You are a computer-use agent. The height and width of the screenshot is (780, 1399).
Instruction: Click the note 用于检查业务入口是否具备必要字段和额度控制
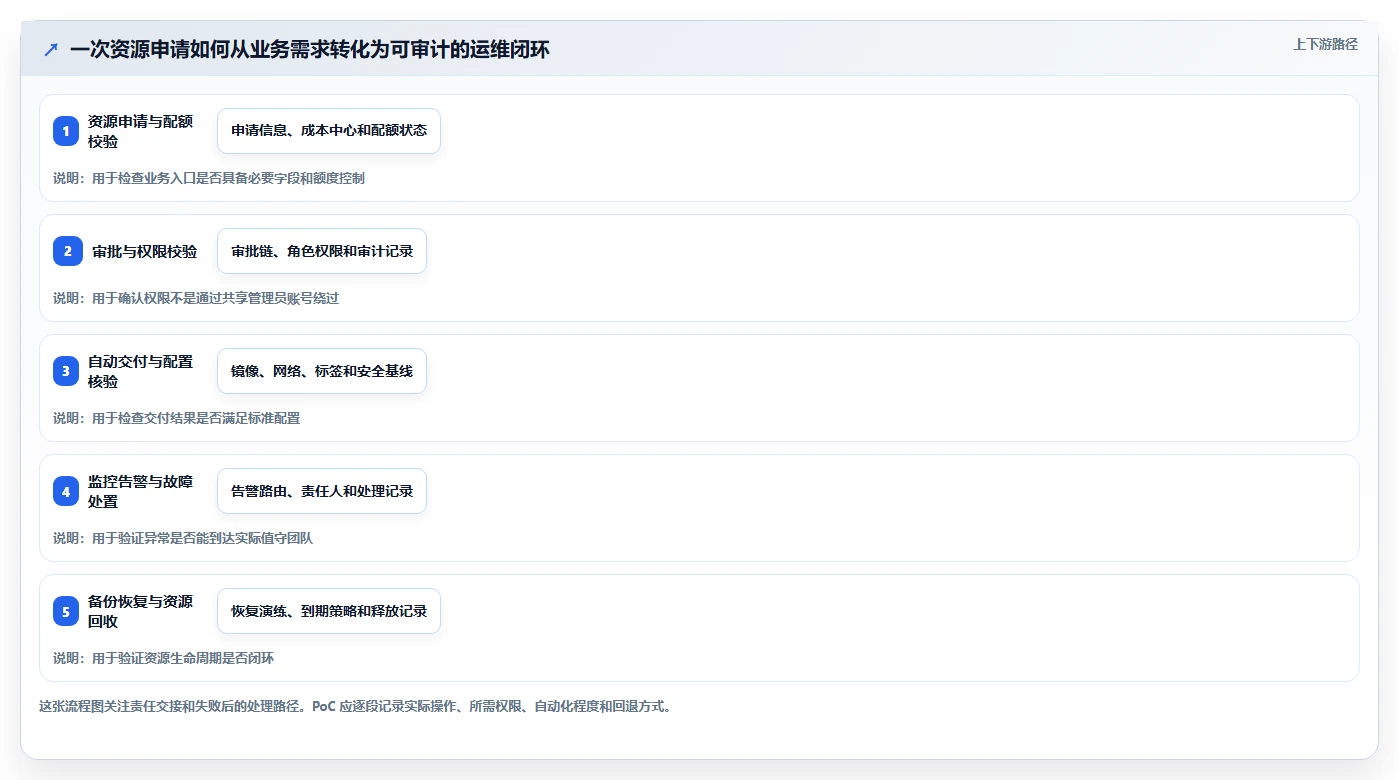(228, 178)
